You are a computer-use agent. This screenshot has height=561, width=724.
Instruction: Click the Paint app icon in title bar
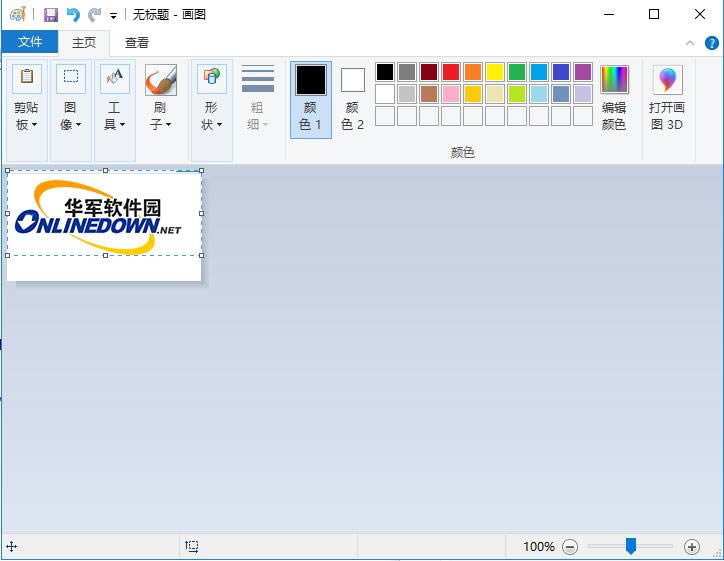click(x=18, y=15)
